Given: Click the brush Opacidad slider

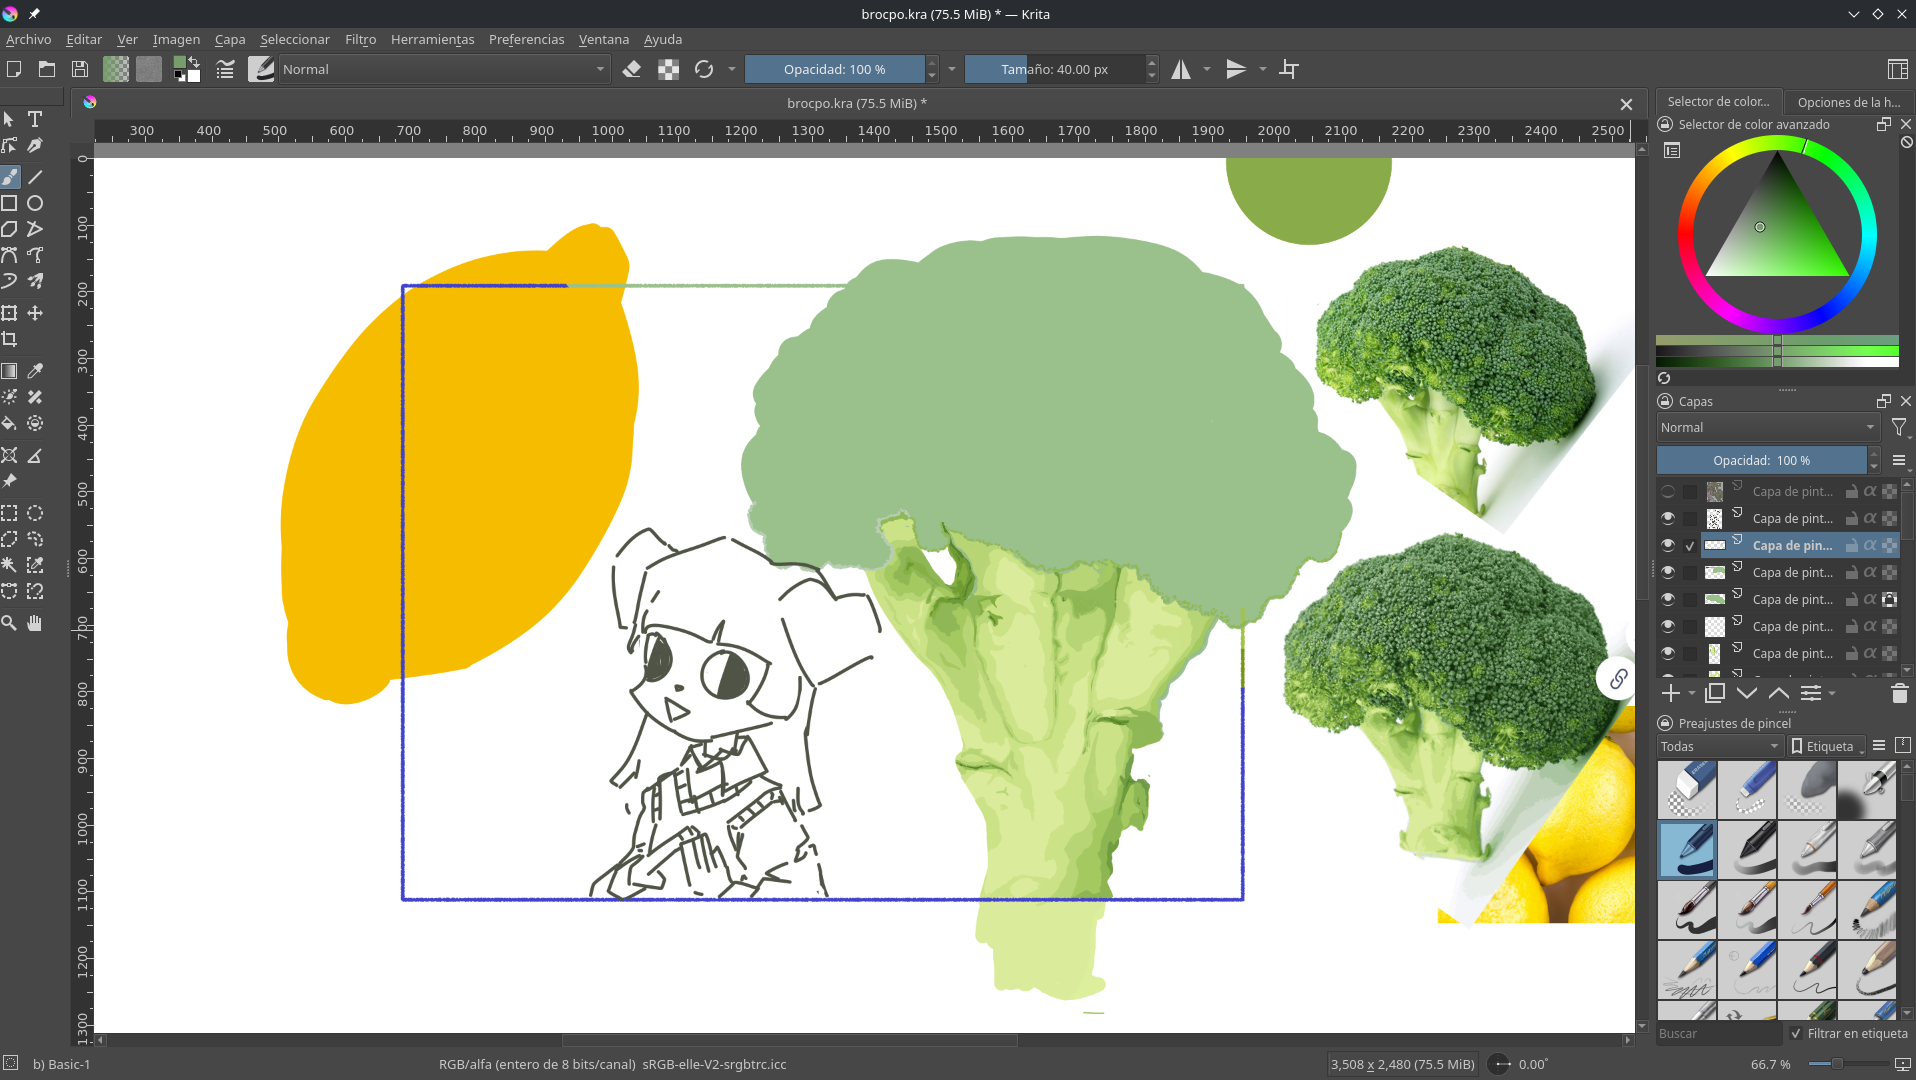Looking at the screenshot, I should 834,69.
